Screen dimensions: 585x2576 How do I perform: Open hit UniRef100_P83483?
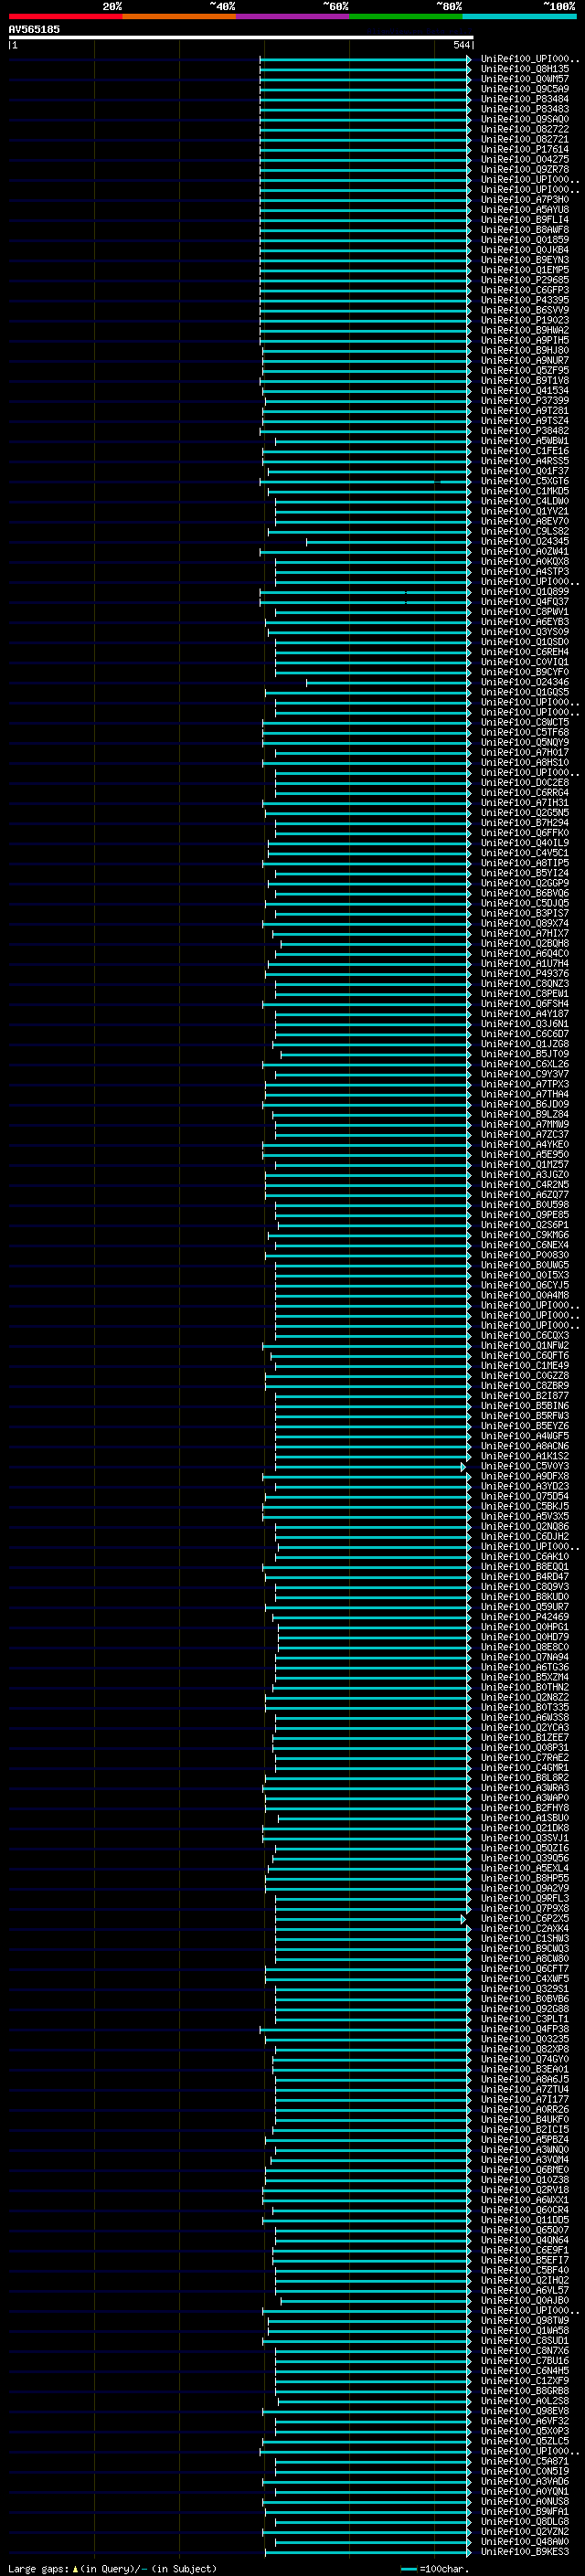click(525, 109)
